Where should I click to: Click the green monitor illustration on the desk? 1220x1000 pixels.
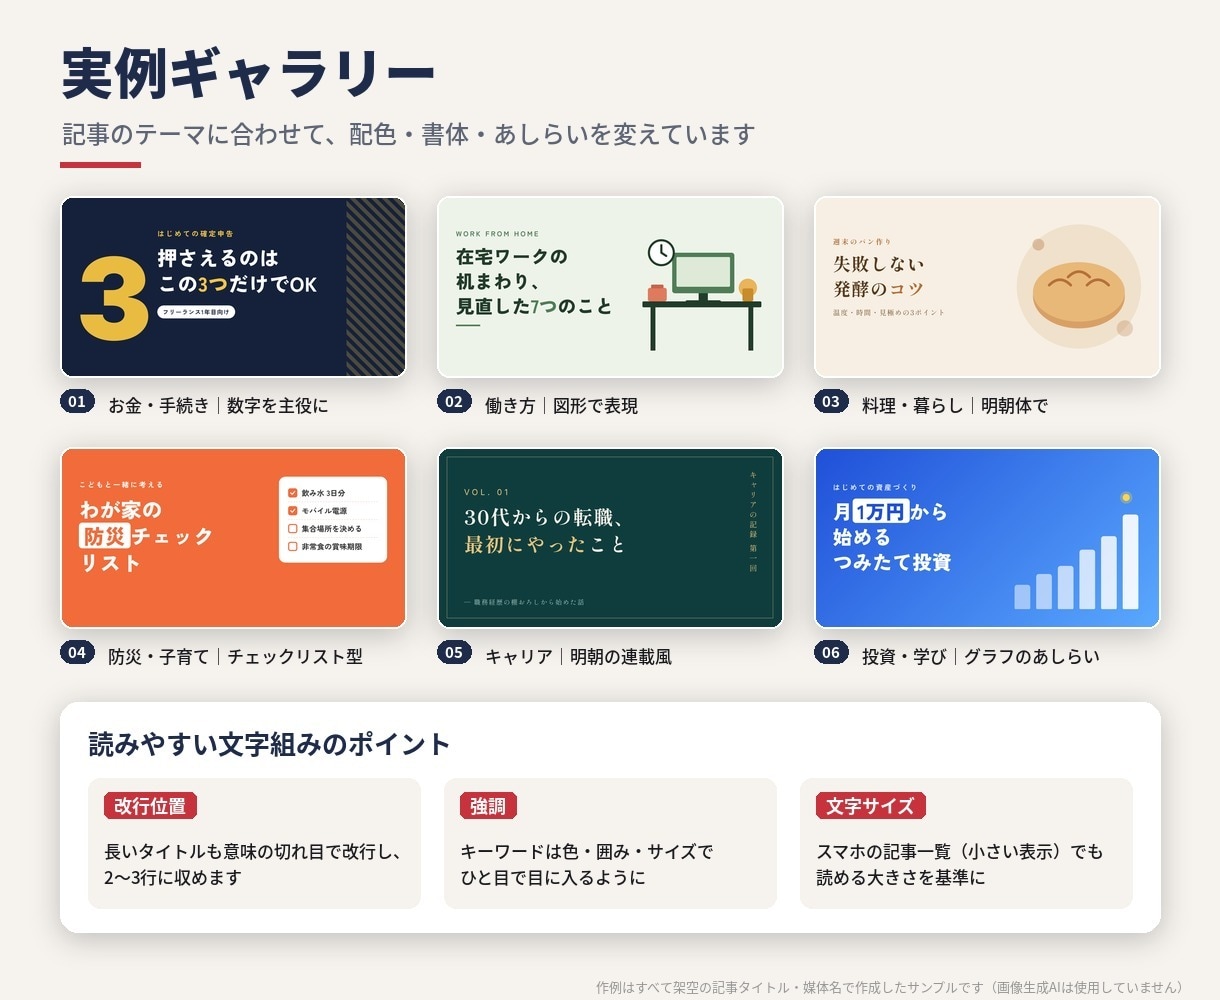703,276
